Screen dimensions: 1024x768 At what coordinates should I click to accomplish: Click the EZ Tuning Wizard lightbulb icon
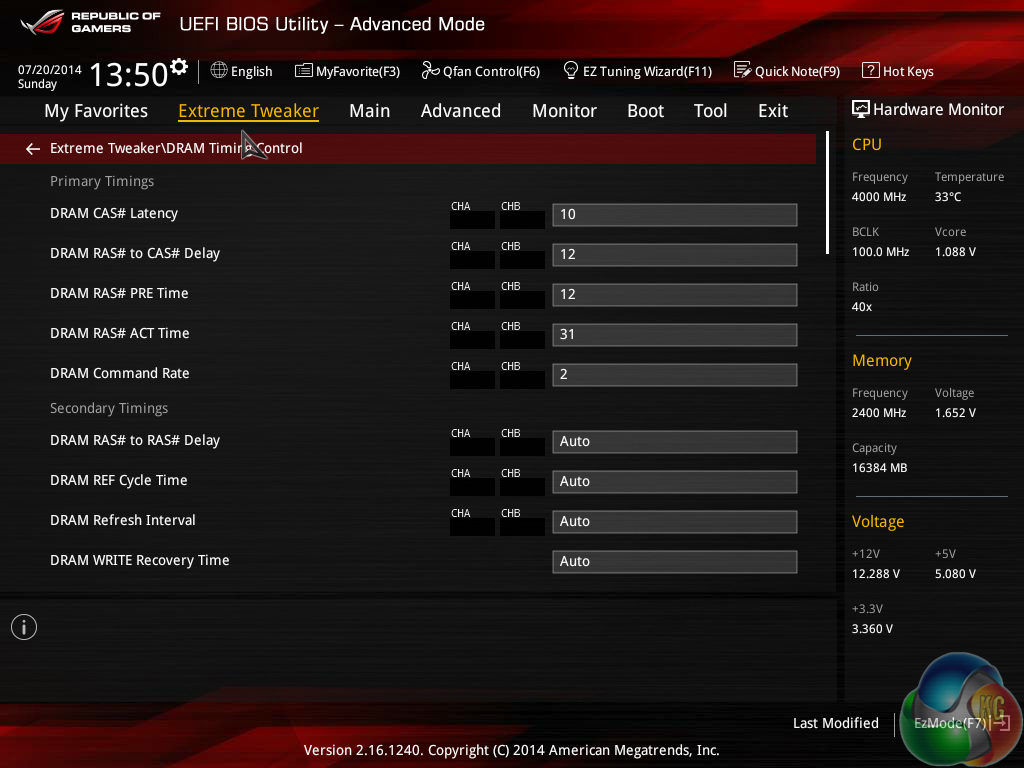570,70
